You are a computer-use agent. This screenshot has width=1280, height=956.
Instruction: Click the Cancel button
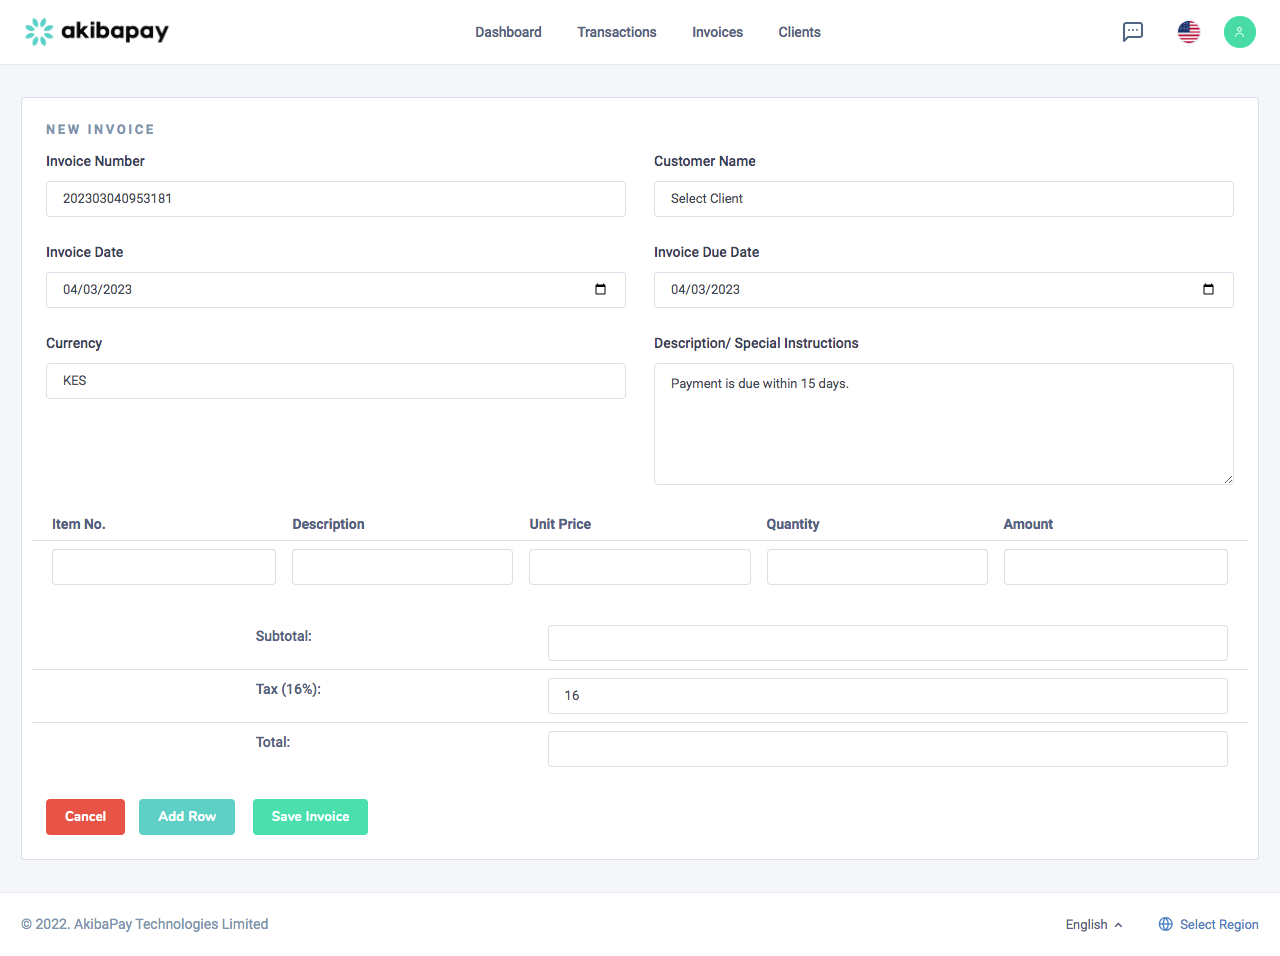pos(85,817)
